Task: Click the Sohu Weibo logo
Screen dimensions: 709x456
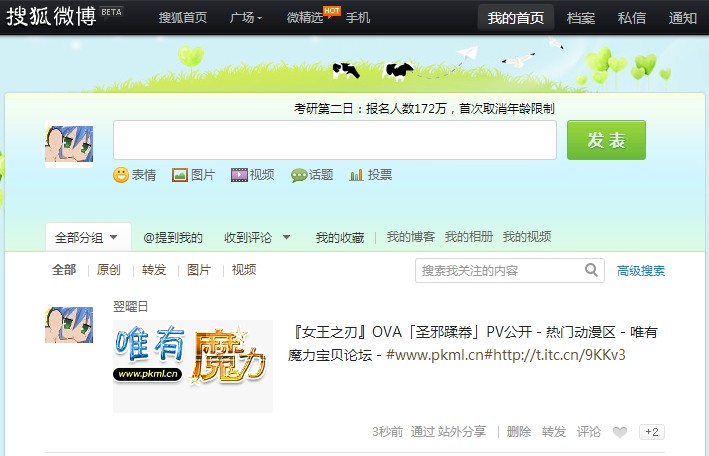Action: 50,17
